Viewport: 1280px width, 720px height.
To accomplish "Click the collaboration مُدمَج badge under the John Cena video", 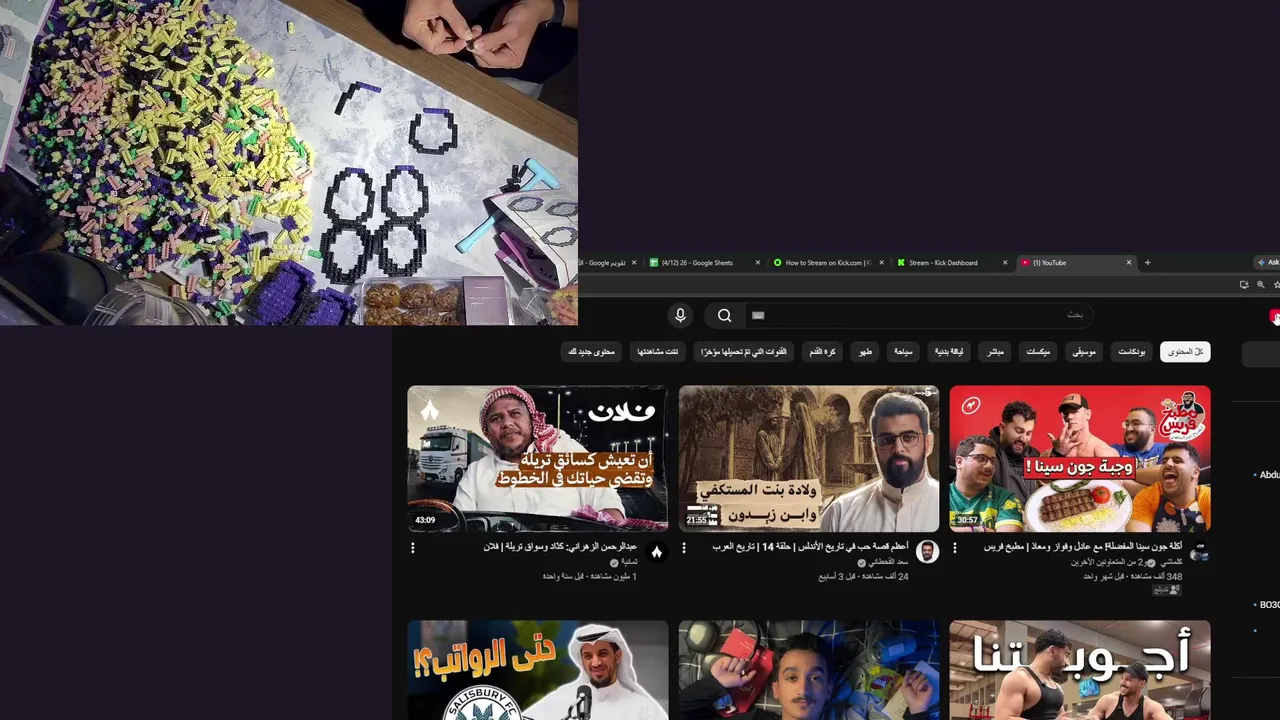I will pyautogui.click(x=1166, y=590).
